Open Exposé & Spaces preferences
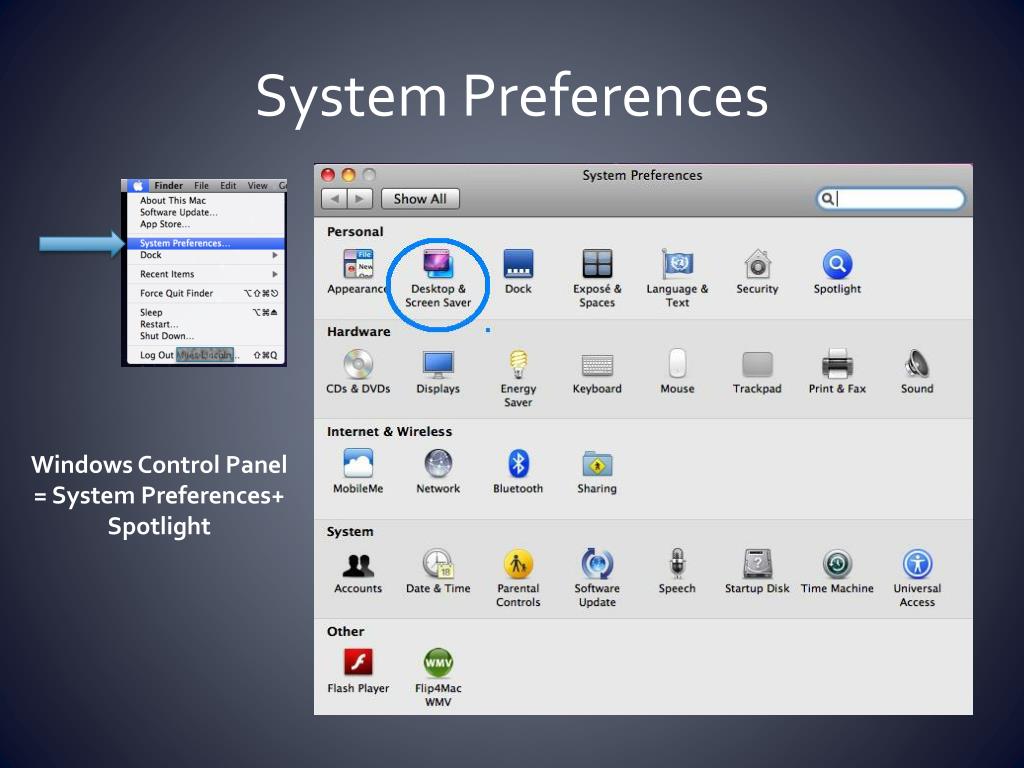This screenshot has height=768, width=1024. pos(597,278)
